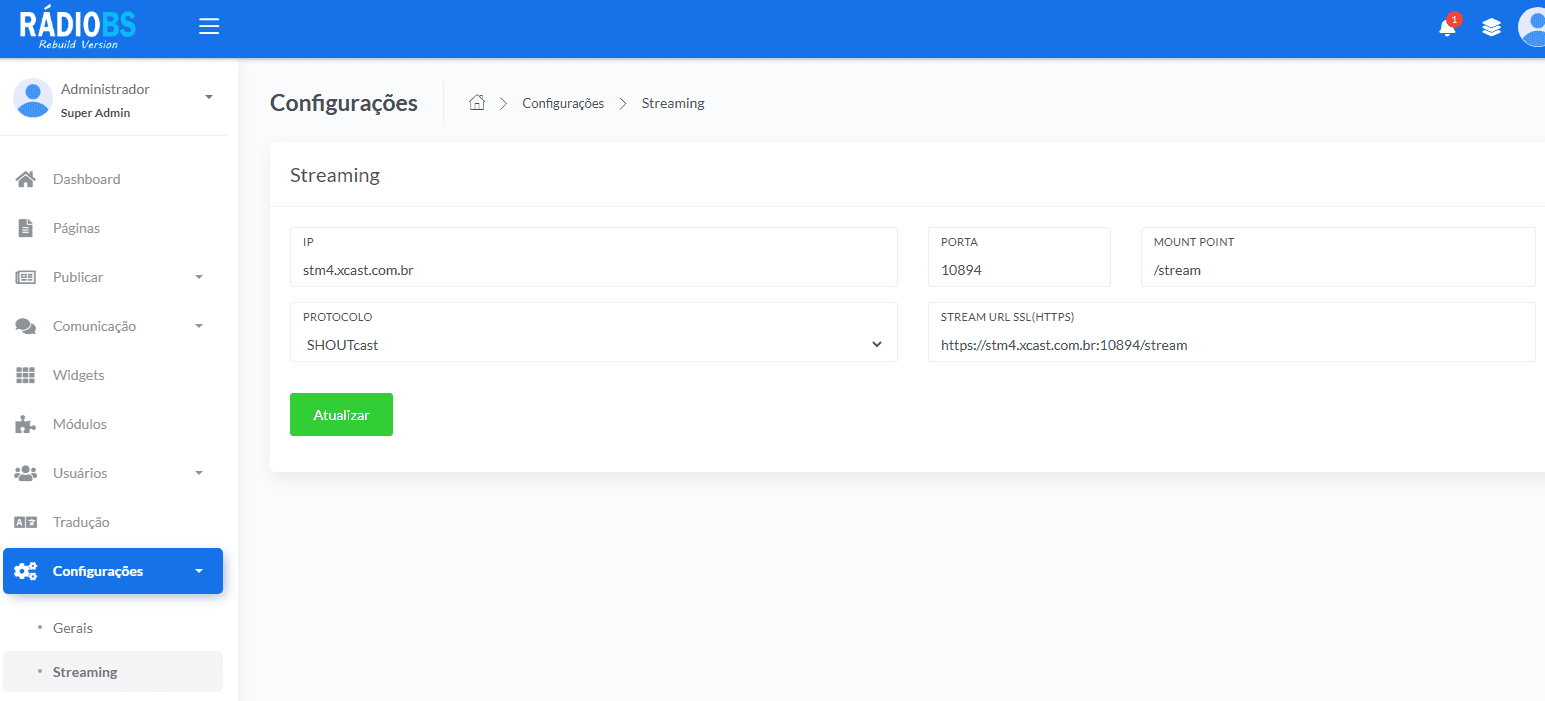Toggle the hamburger menu icon

click(209, 27)
